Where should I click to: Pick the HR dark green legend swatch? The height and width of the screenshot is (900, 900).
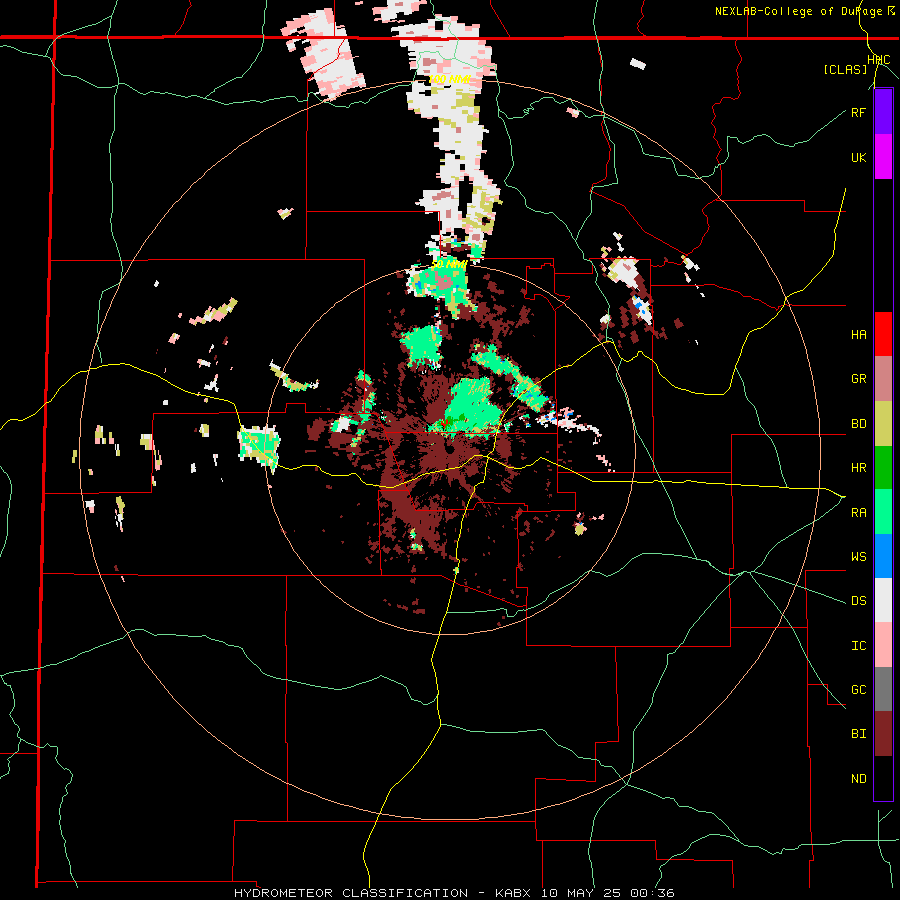(883, 467)
